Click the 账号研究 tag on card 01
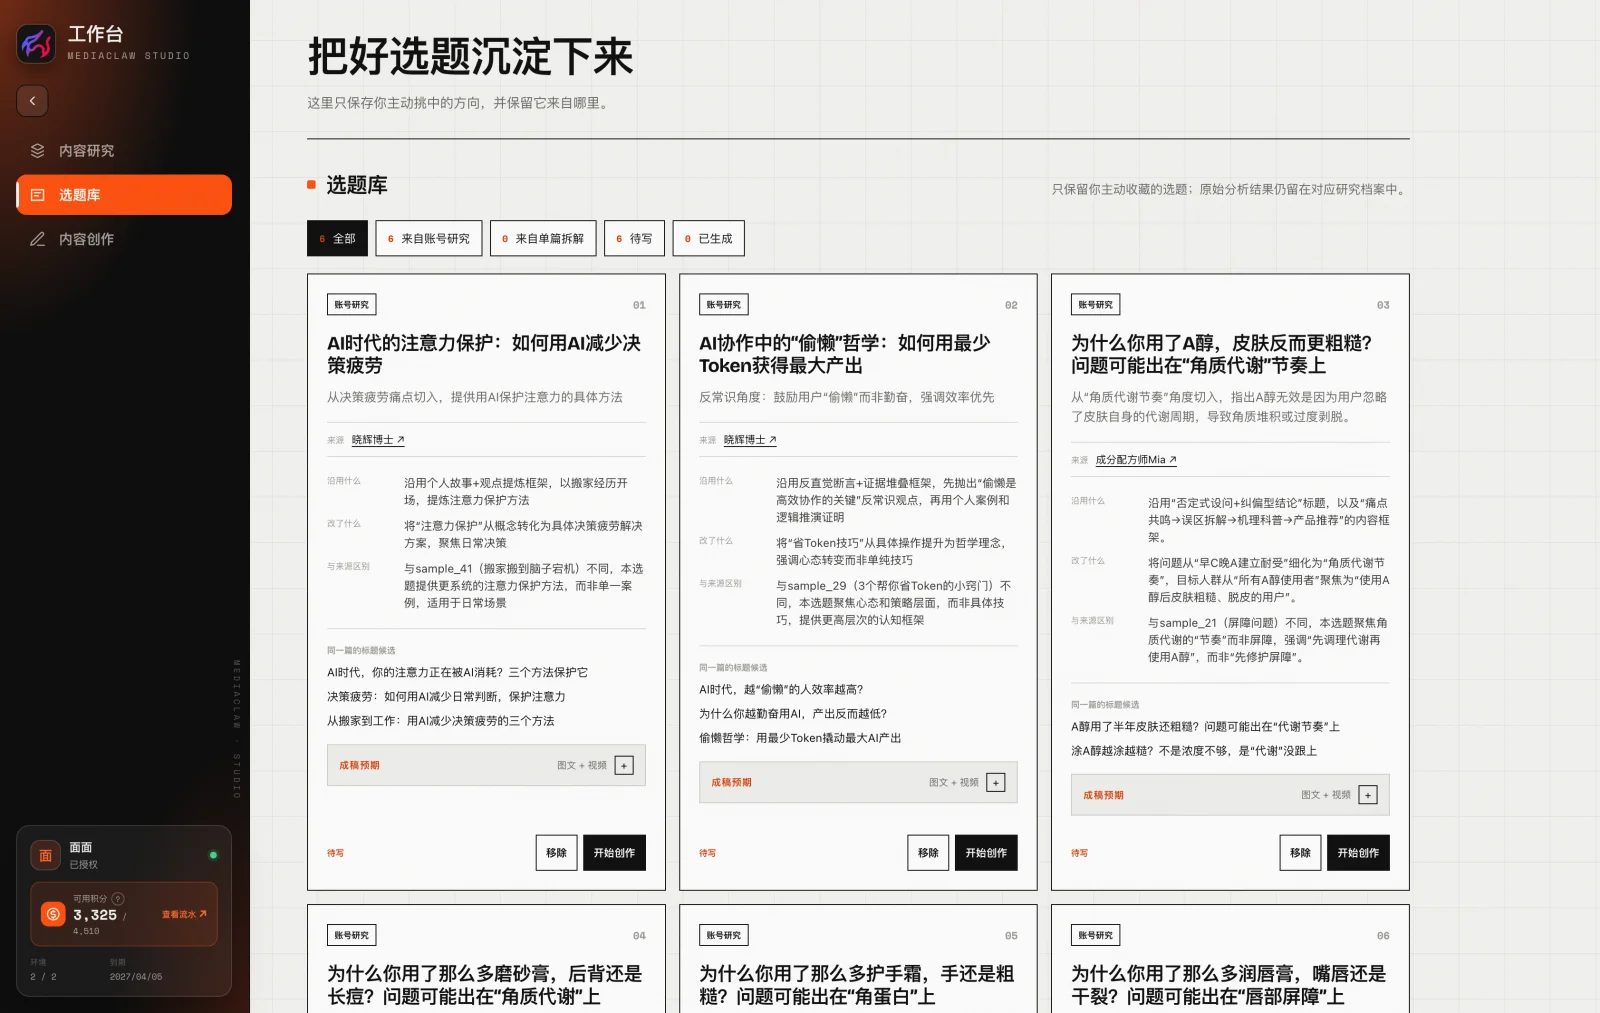This screenshot has height=1013, width=1600. [x=352, y=305]
